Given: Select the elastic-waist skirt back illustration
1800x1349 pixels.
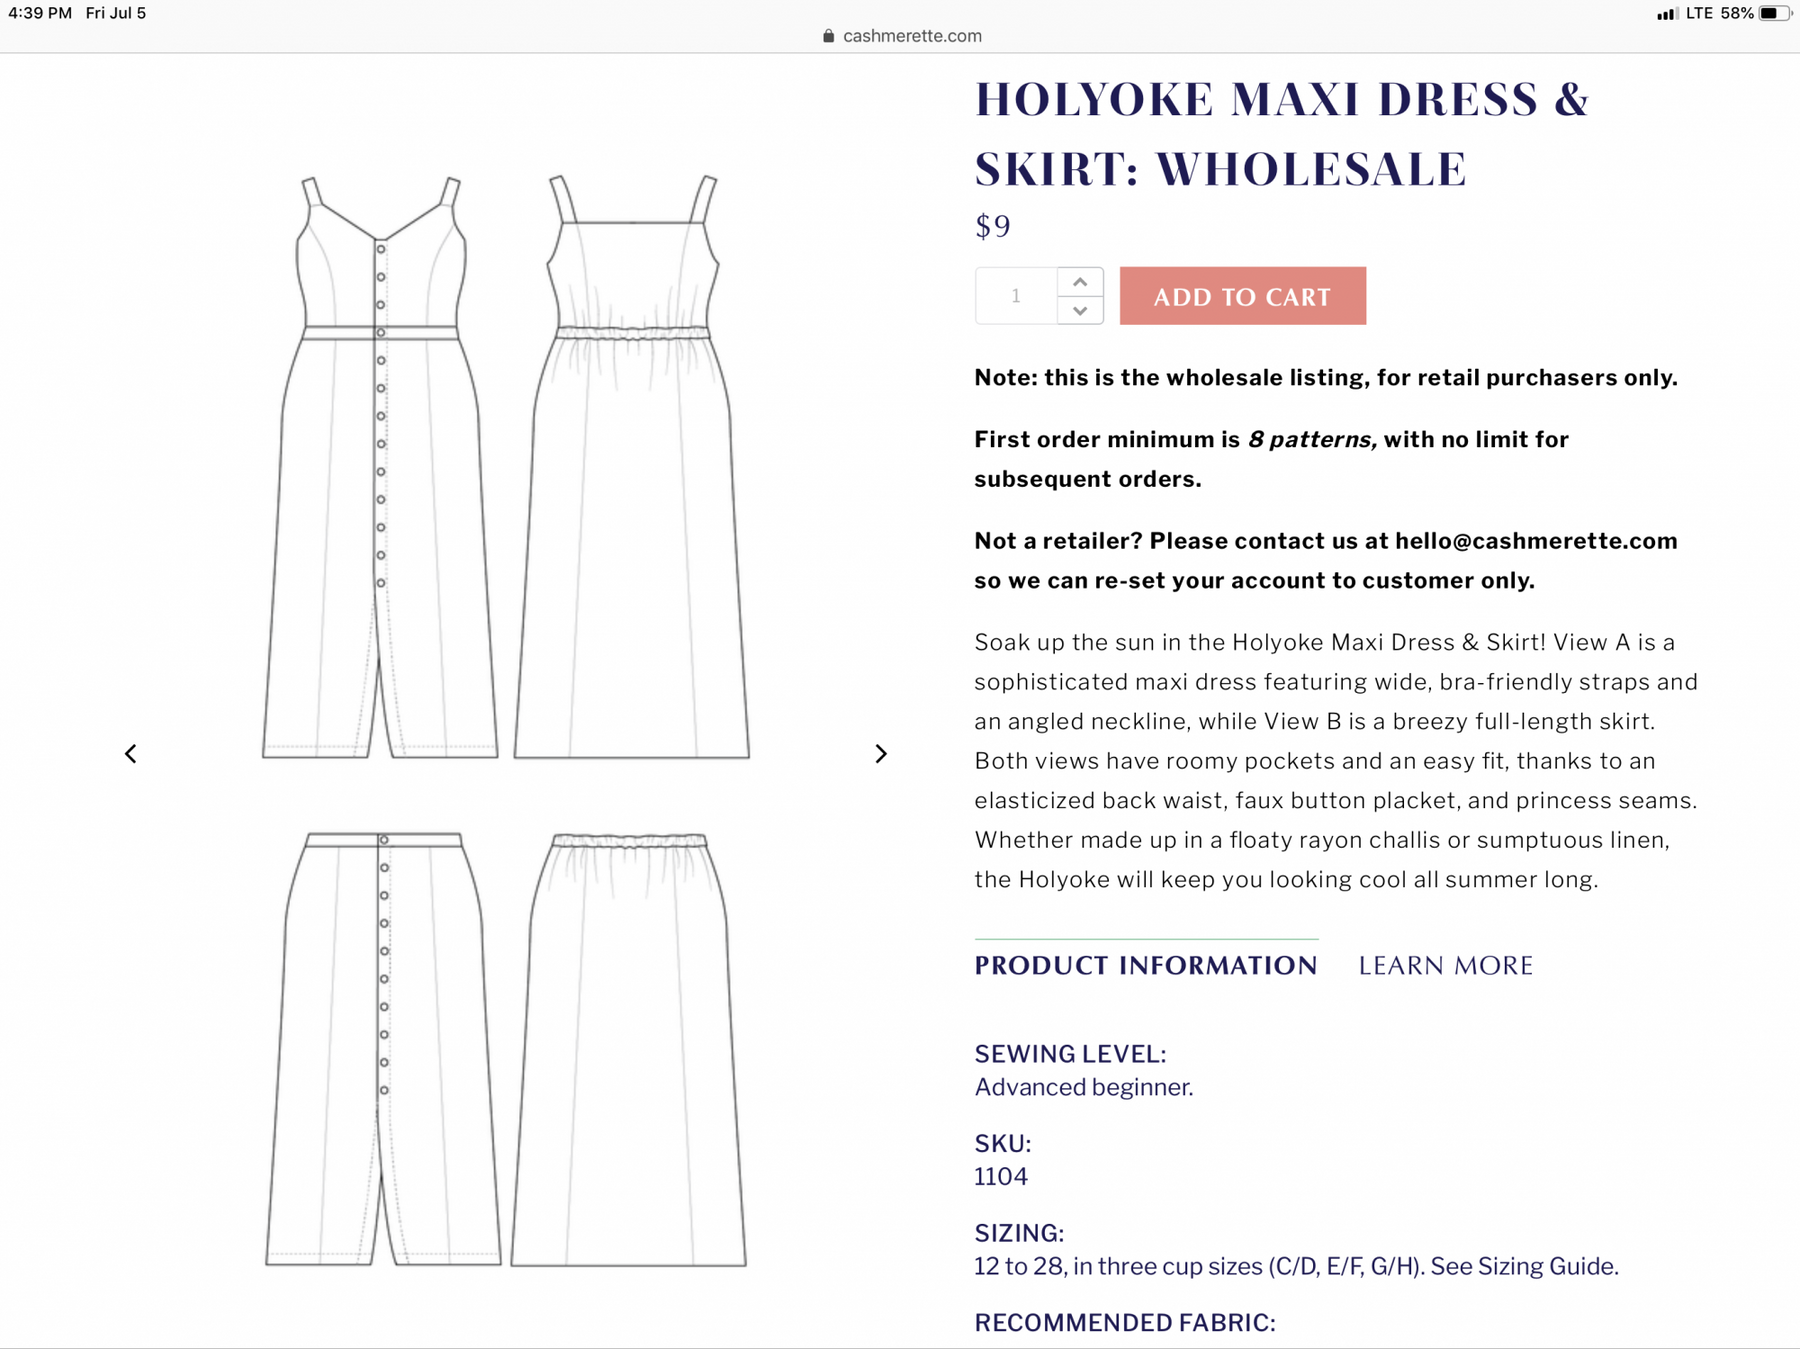Looking at the screenshot, I should [x=629, y=1050].
